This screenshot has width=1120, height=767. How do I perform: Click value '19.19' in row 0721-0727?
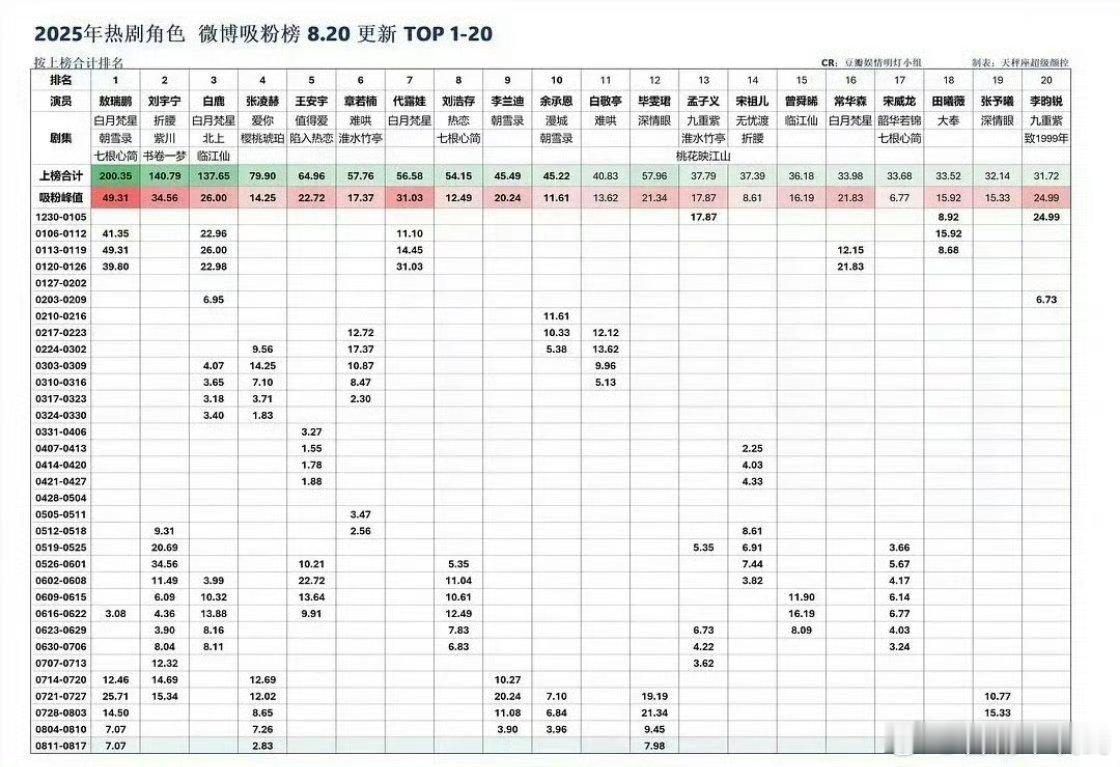[654, 696]
